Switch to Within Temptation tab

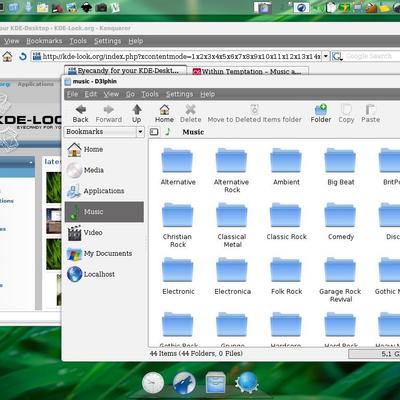point(249,71)
